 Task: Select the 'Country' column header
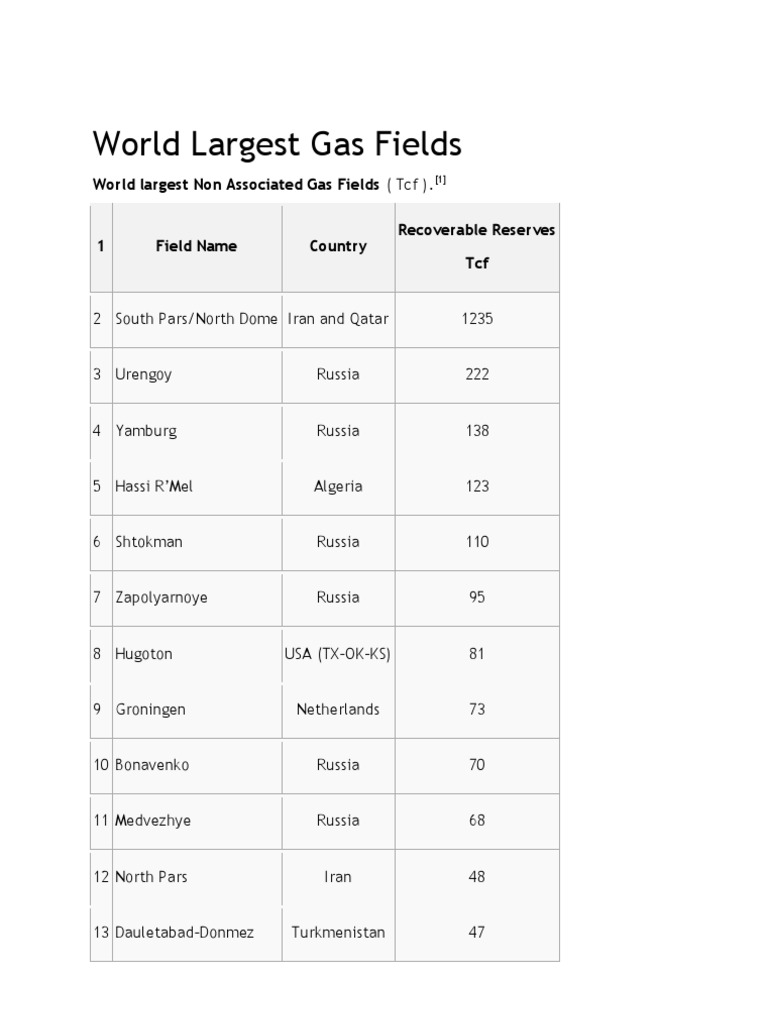tap(338, 246)
